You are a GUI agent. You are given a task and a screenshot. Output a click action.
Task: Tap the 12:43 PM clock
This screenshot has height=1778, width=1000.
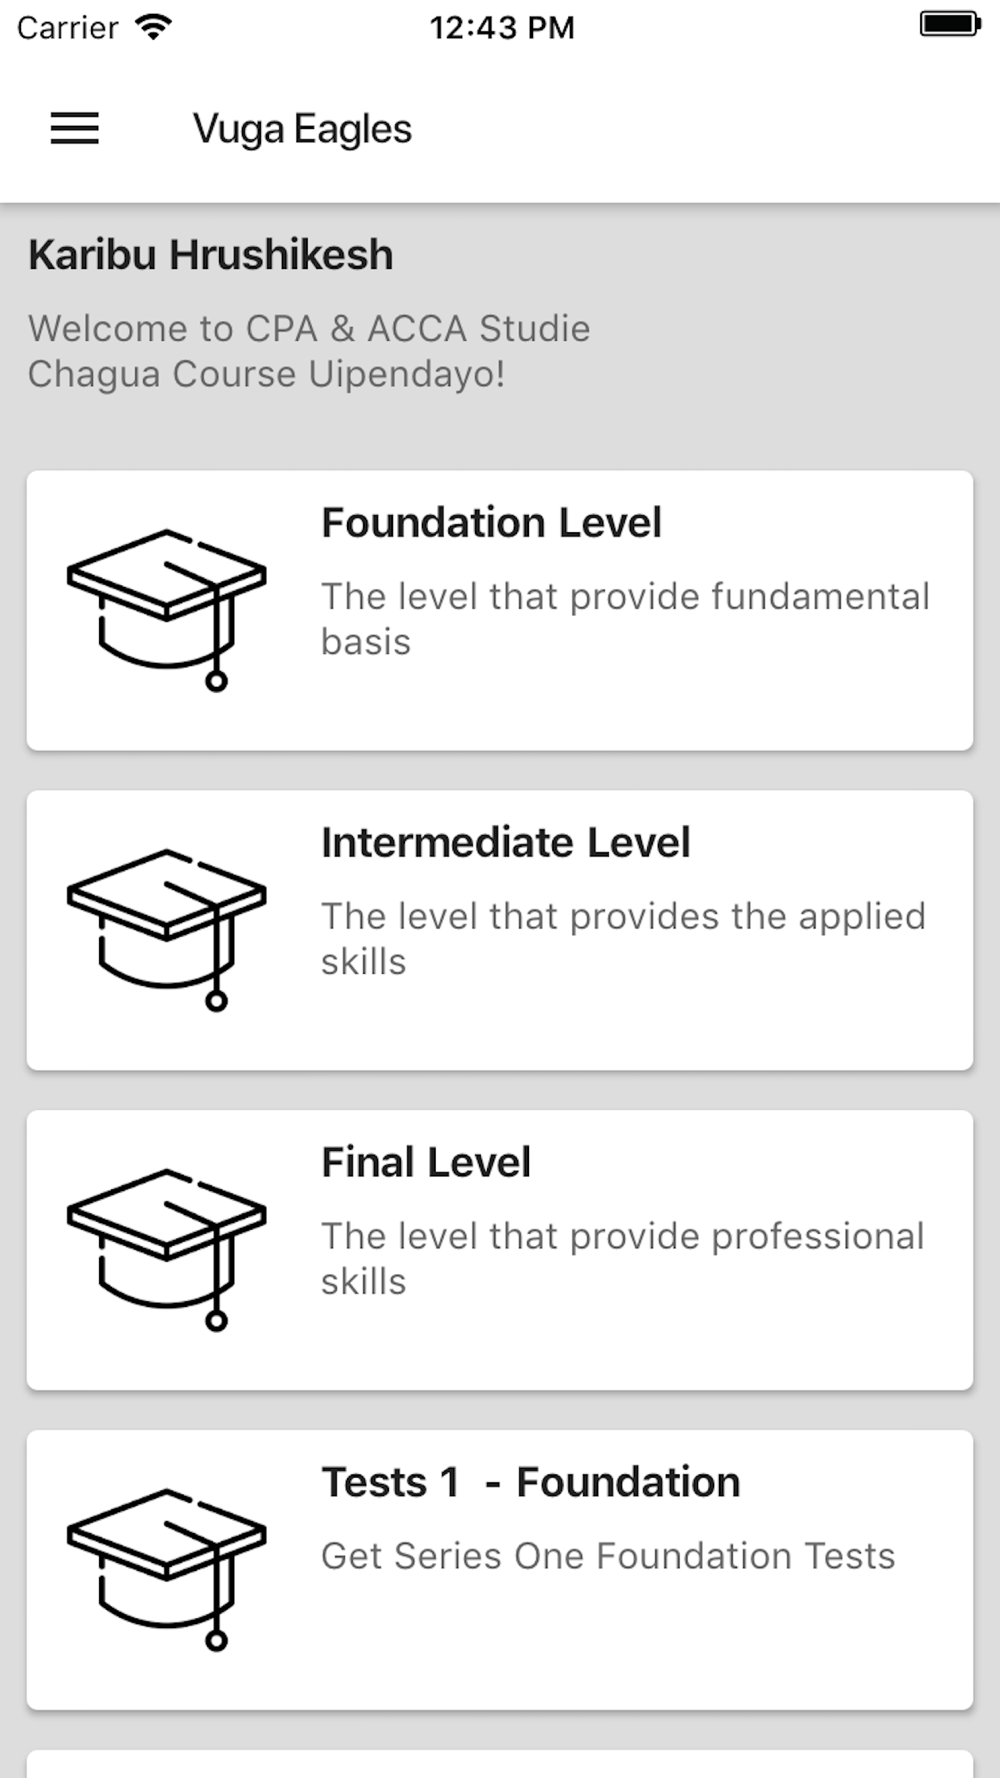[502, 27]
